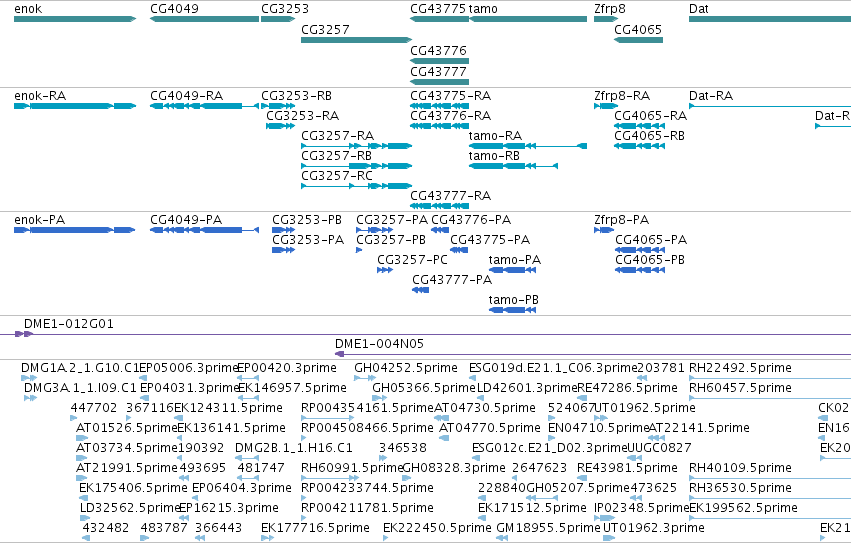The image size is (851, 543).
Task: Click the DMG3A.1_1.I09.C1 EST label
Action: [80, 388]
